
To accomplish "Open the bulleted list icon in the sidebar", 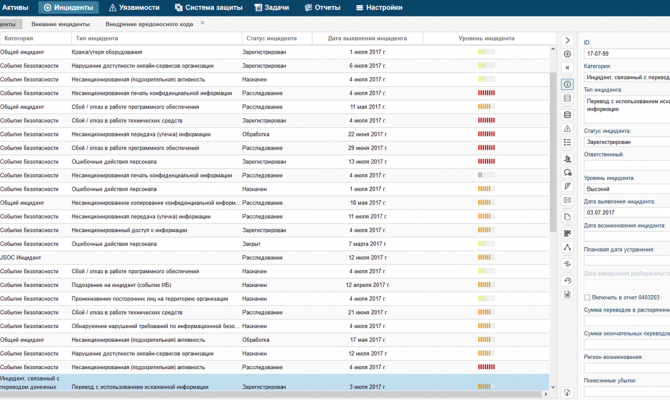I will [567, 142].
